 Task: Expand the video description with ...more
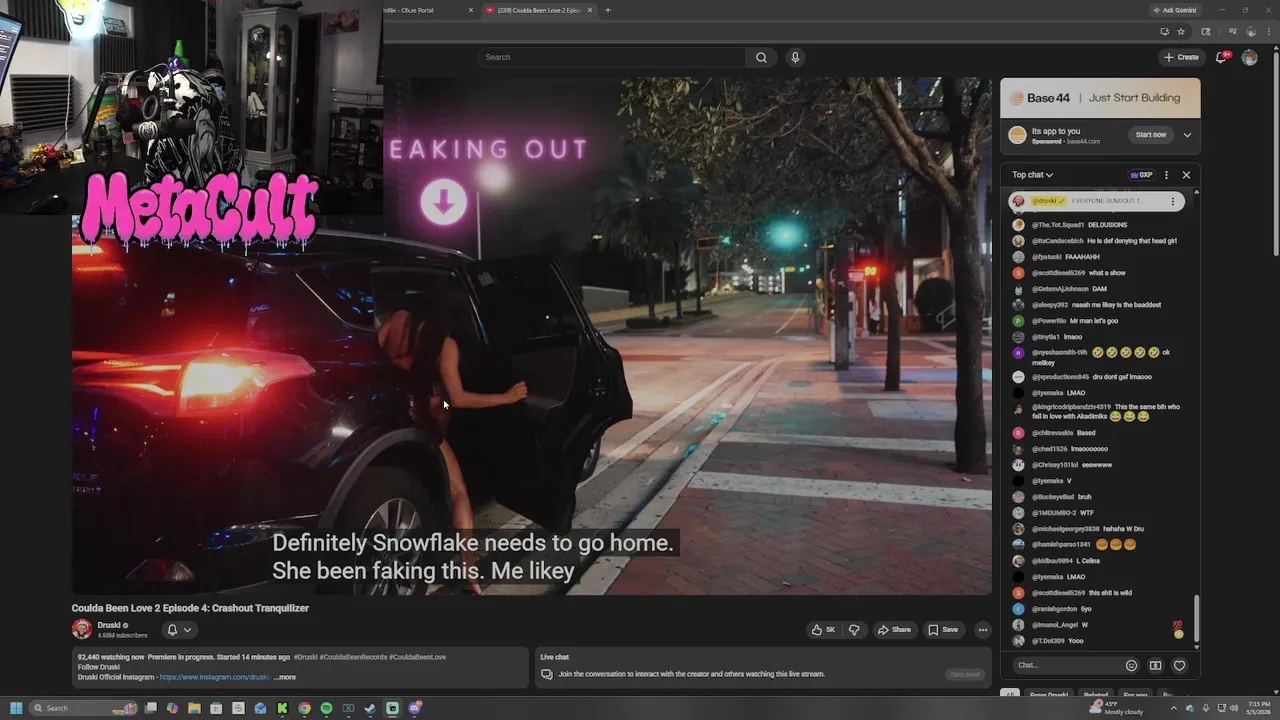click(x=285, y=677)
